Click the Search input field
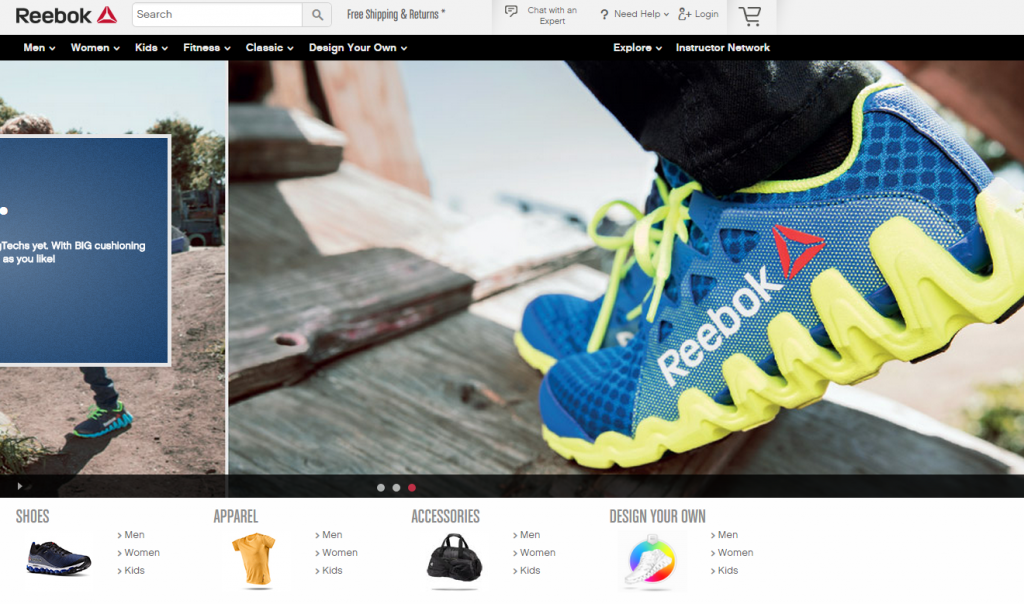The image size is (1024, 604). point(217,14)
